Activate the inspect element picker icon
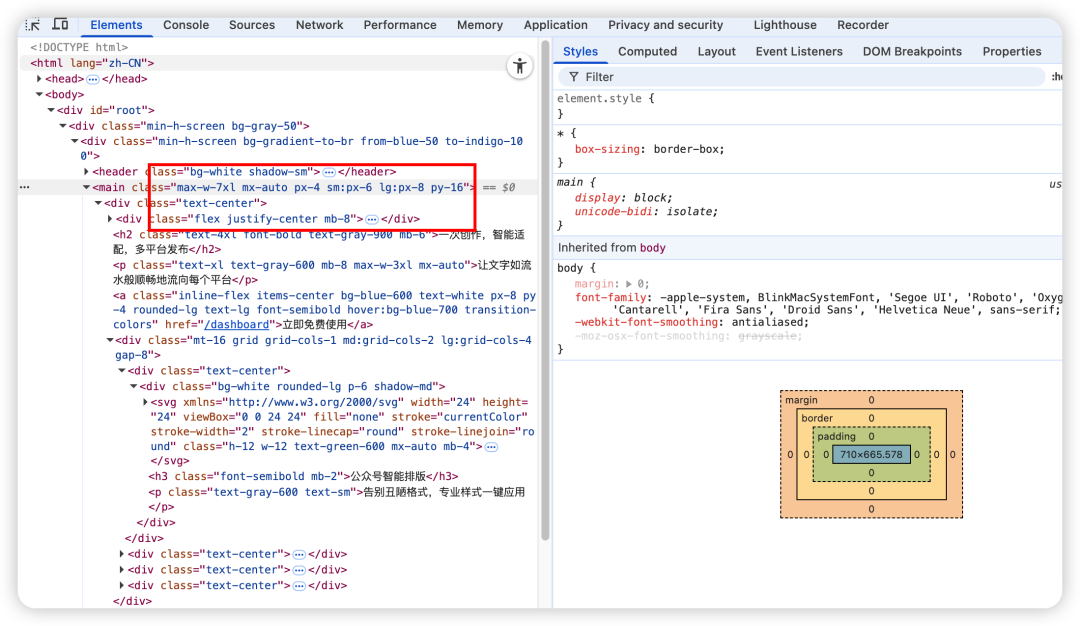Screen dimensions: 1080x626 (x=32, y=25)
